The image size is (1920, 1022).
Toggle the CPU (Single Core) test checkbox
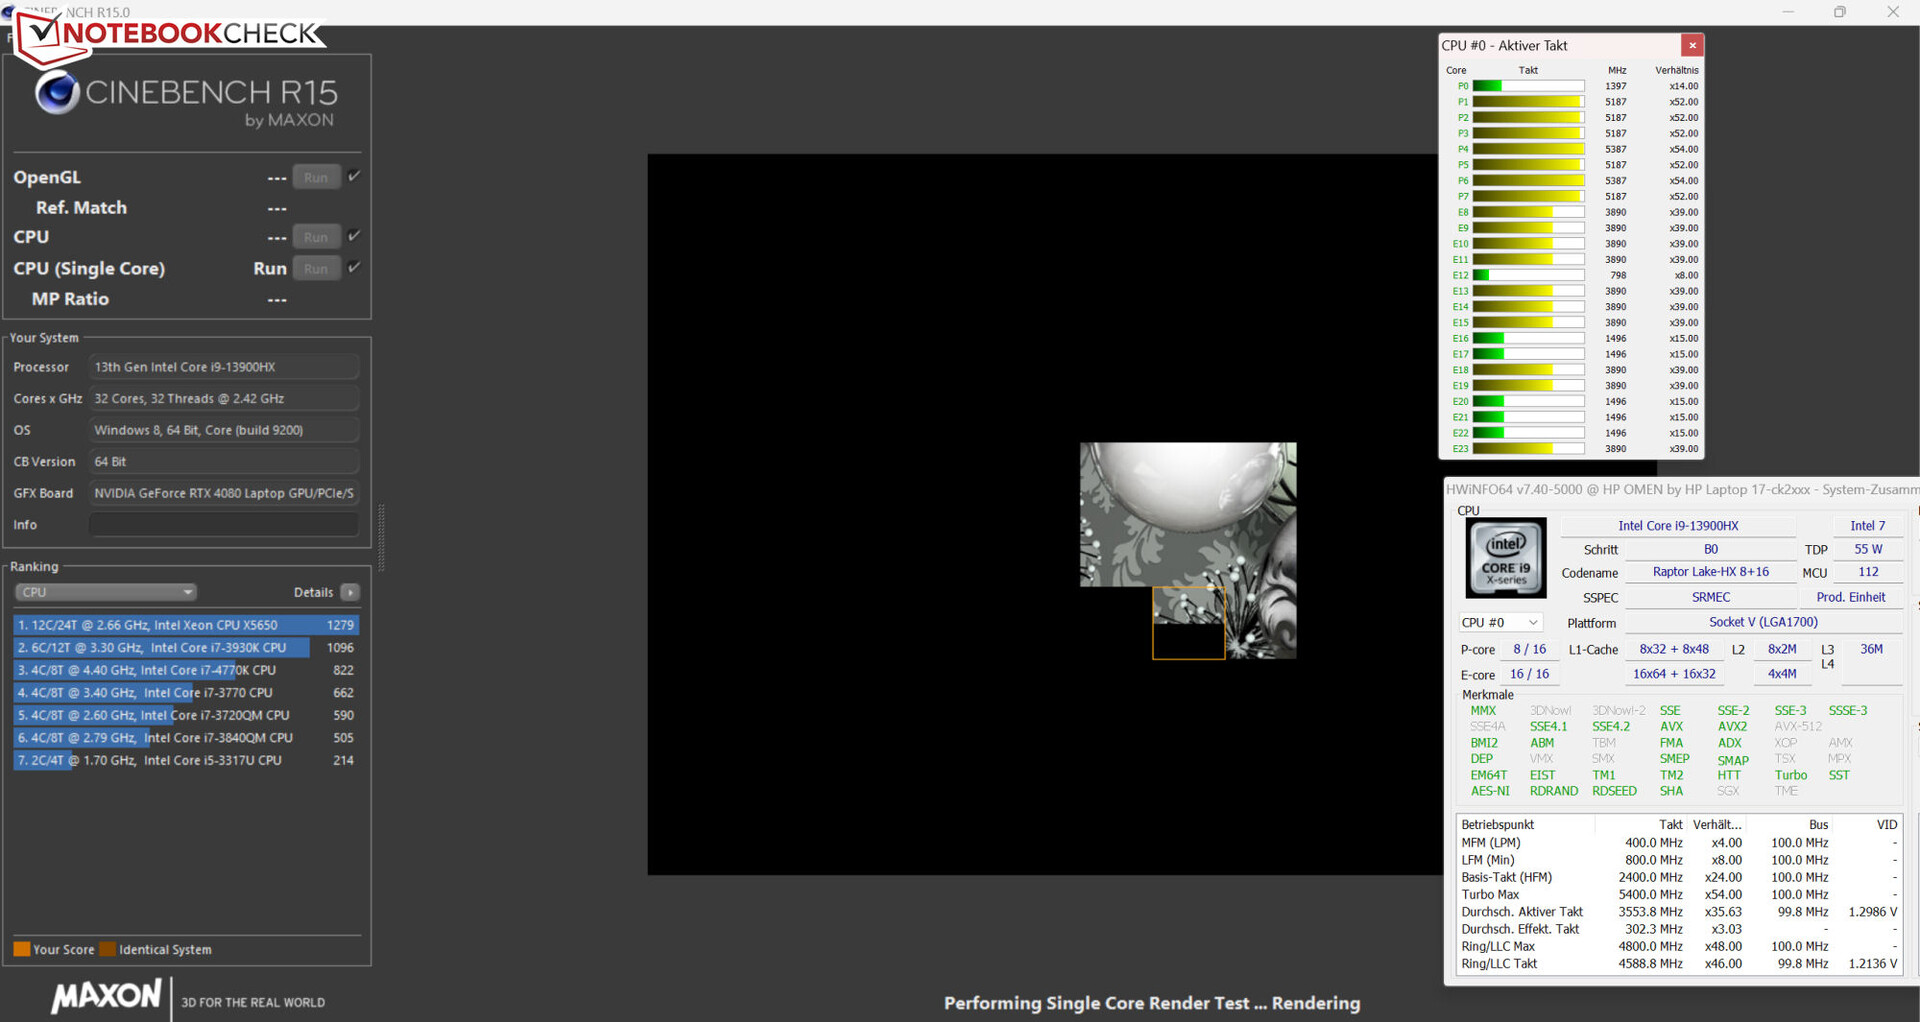coord(354,267)
